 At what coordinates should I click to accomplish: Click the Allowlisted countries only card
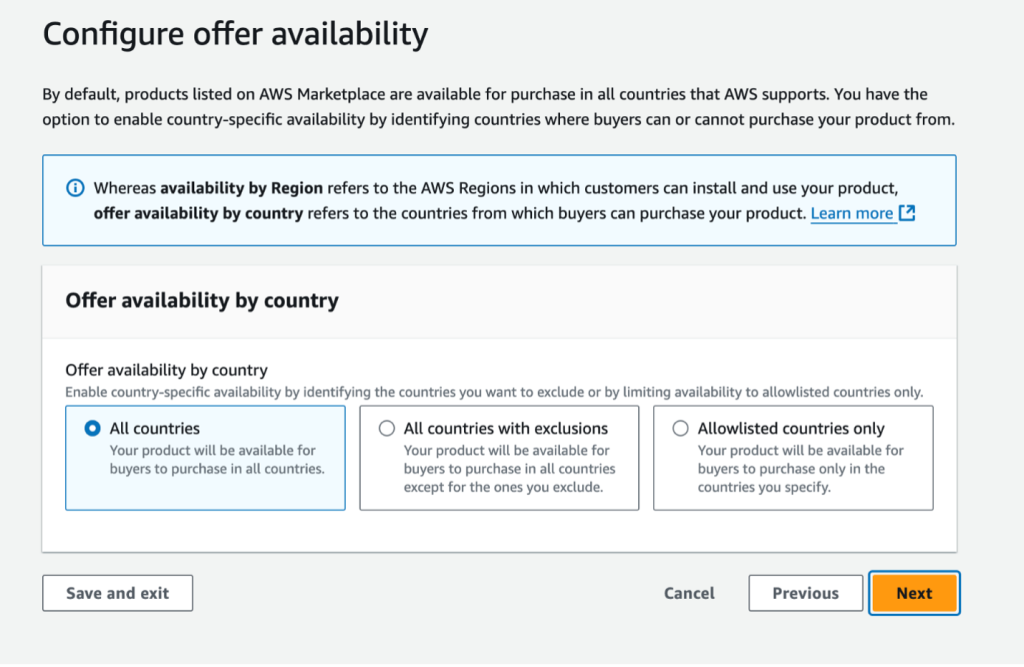coord(793,458)
